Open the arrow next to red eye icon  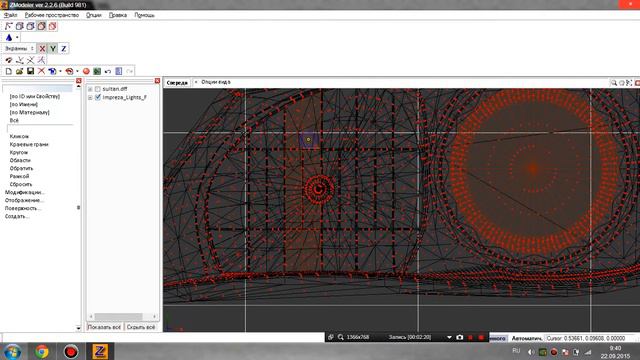pyautogui.click(x=77, y=71)
